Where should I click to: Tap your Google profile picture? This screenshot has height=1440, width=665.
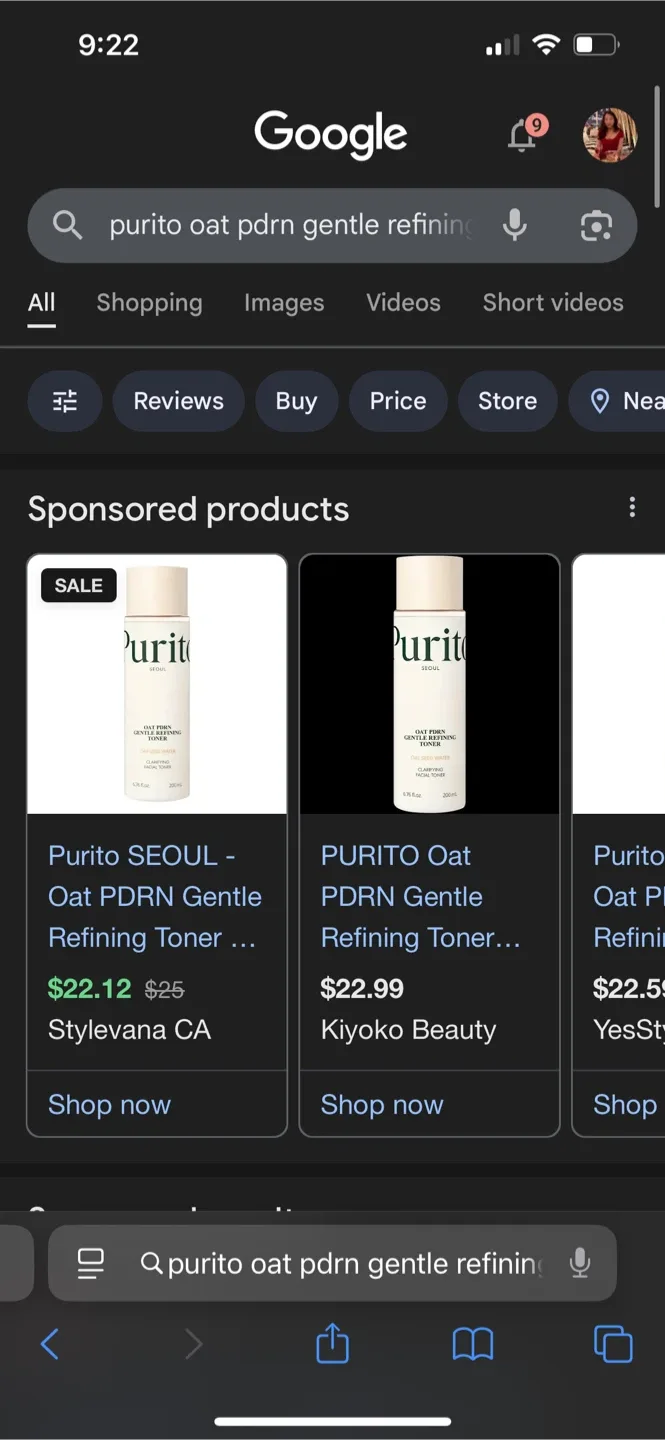pyautogui.click(x=608, y=134)
